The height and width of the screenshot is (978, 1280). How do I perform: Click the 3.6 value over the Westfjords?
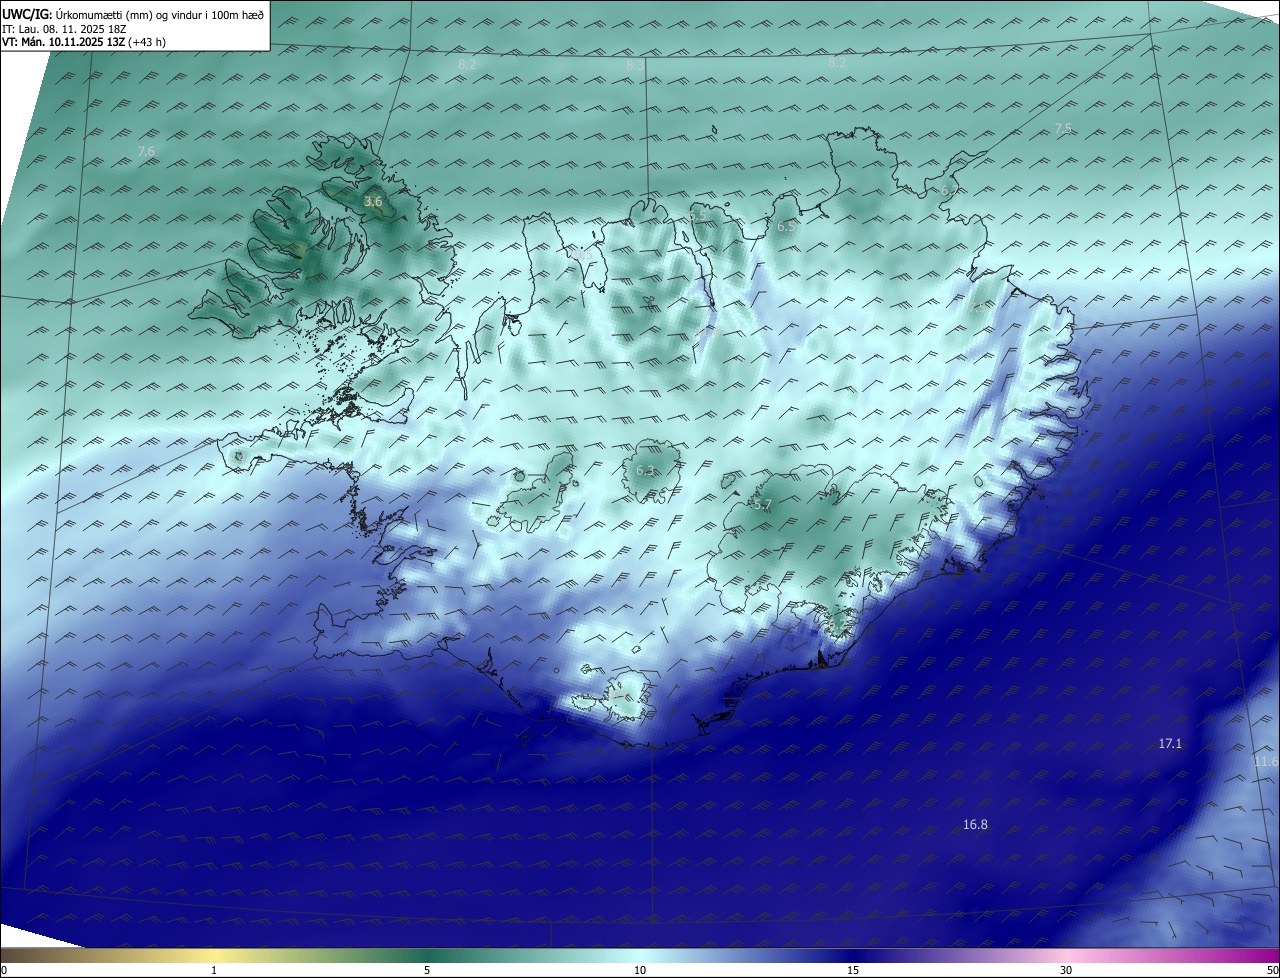click(x=373, y=202)
